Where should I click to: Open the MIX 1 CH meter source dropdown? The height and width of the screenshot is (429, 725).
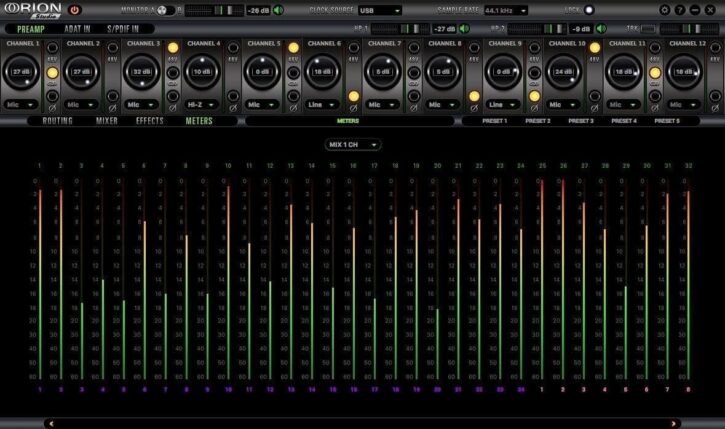pos(353,145)
